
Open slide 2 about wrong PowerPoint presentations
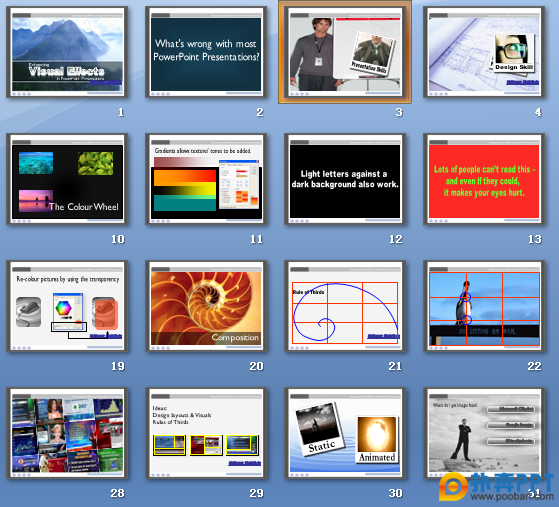(206, 52)
